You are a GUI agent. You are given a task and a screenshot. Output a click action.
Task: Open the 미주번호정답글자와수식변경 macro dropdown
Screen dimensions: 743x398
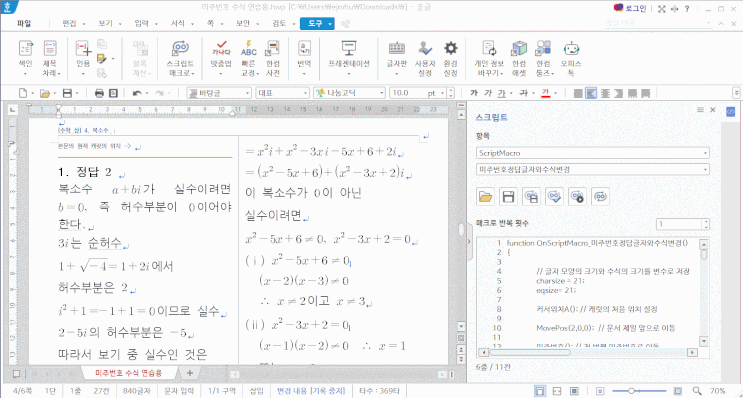[x=593, y=169]
